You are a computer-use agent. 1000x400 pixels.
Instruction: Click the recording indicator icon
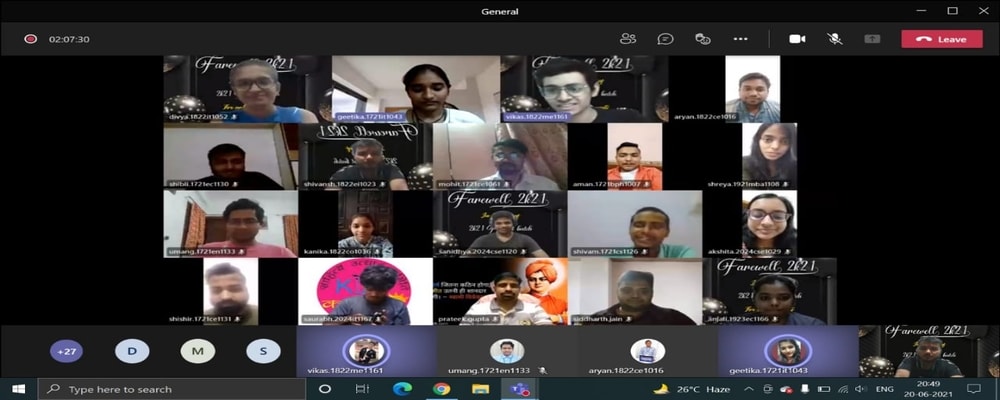pos(31,39)
